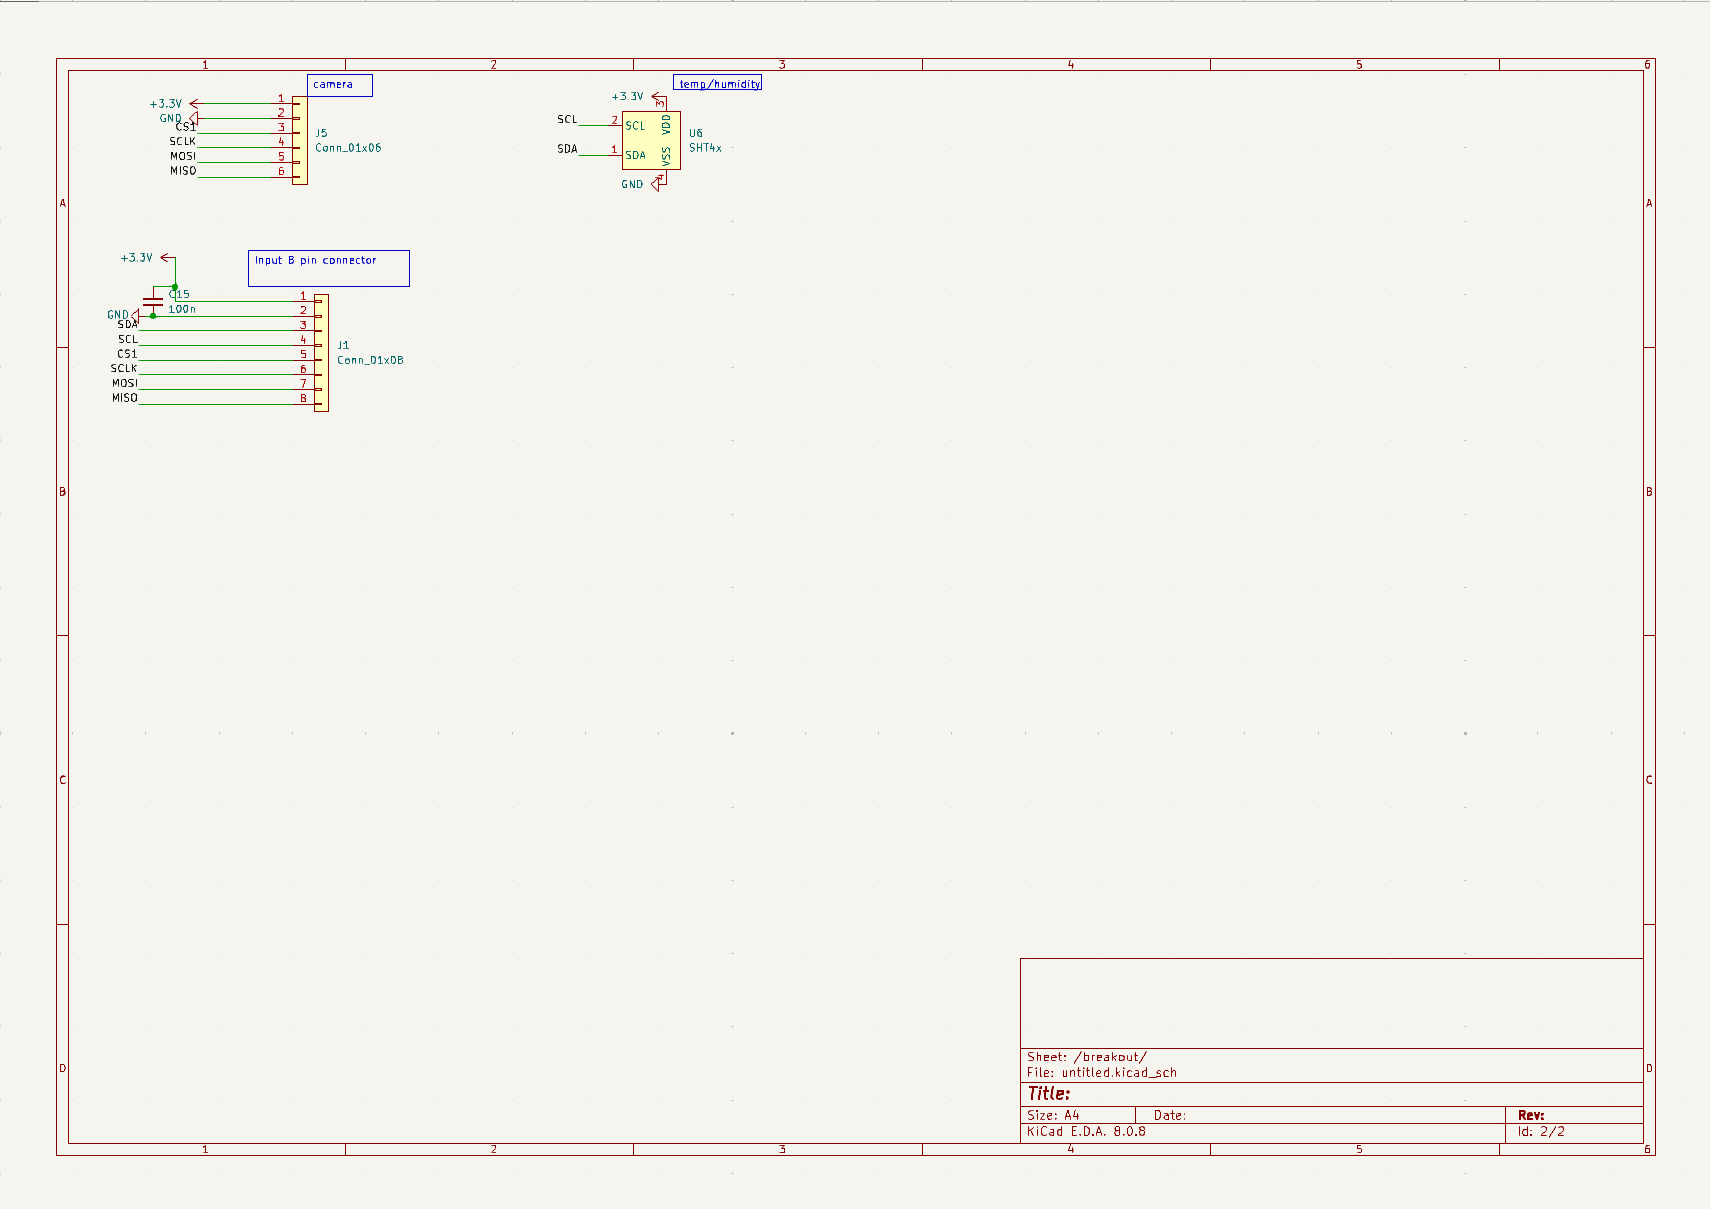Click the 'Sheet: /breakout/' text in title block
The height and width of the screenshot is (1209, 1710).
tap(1086, 1057)
